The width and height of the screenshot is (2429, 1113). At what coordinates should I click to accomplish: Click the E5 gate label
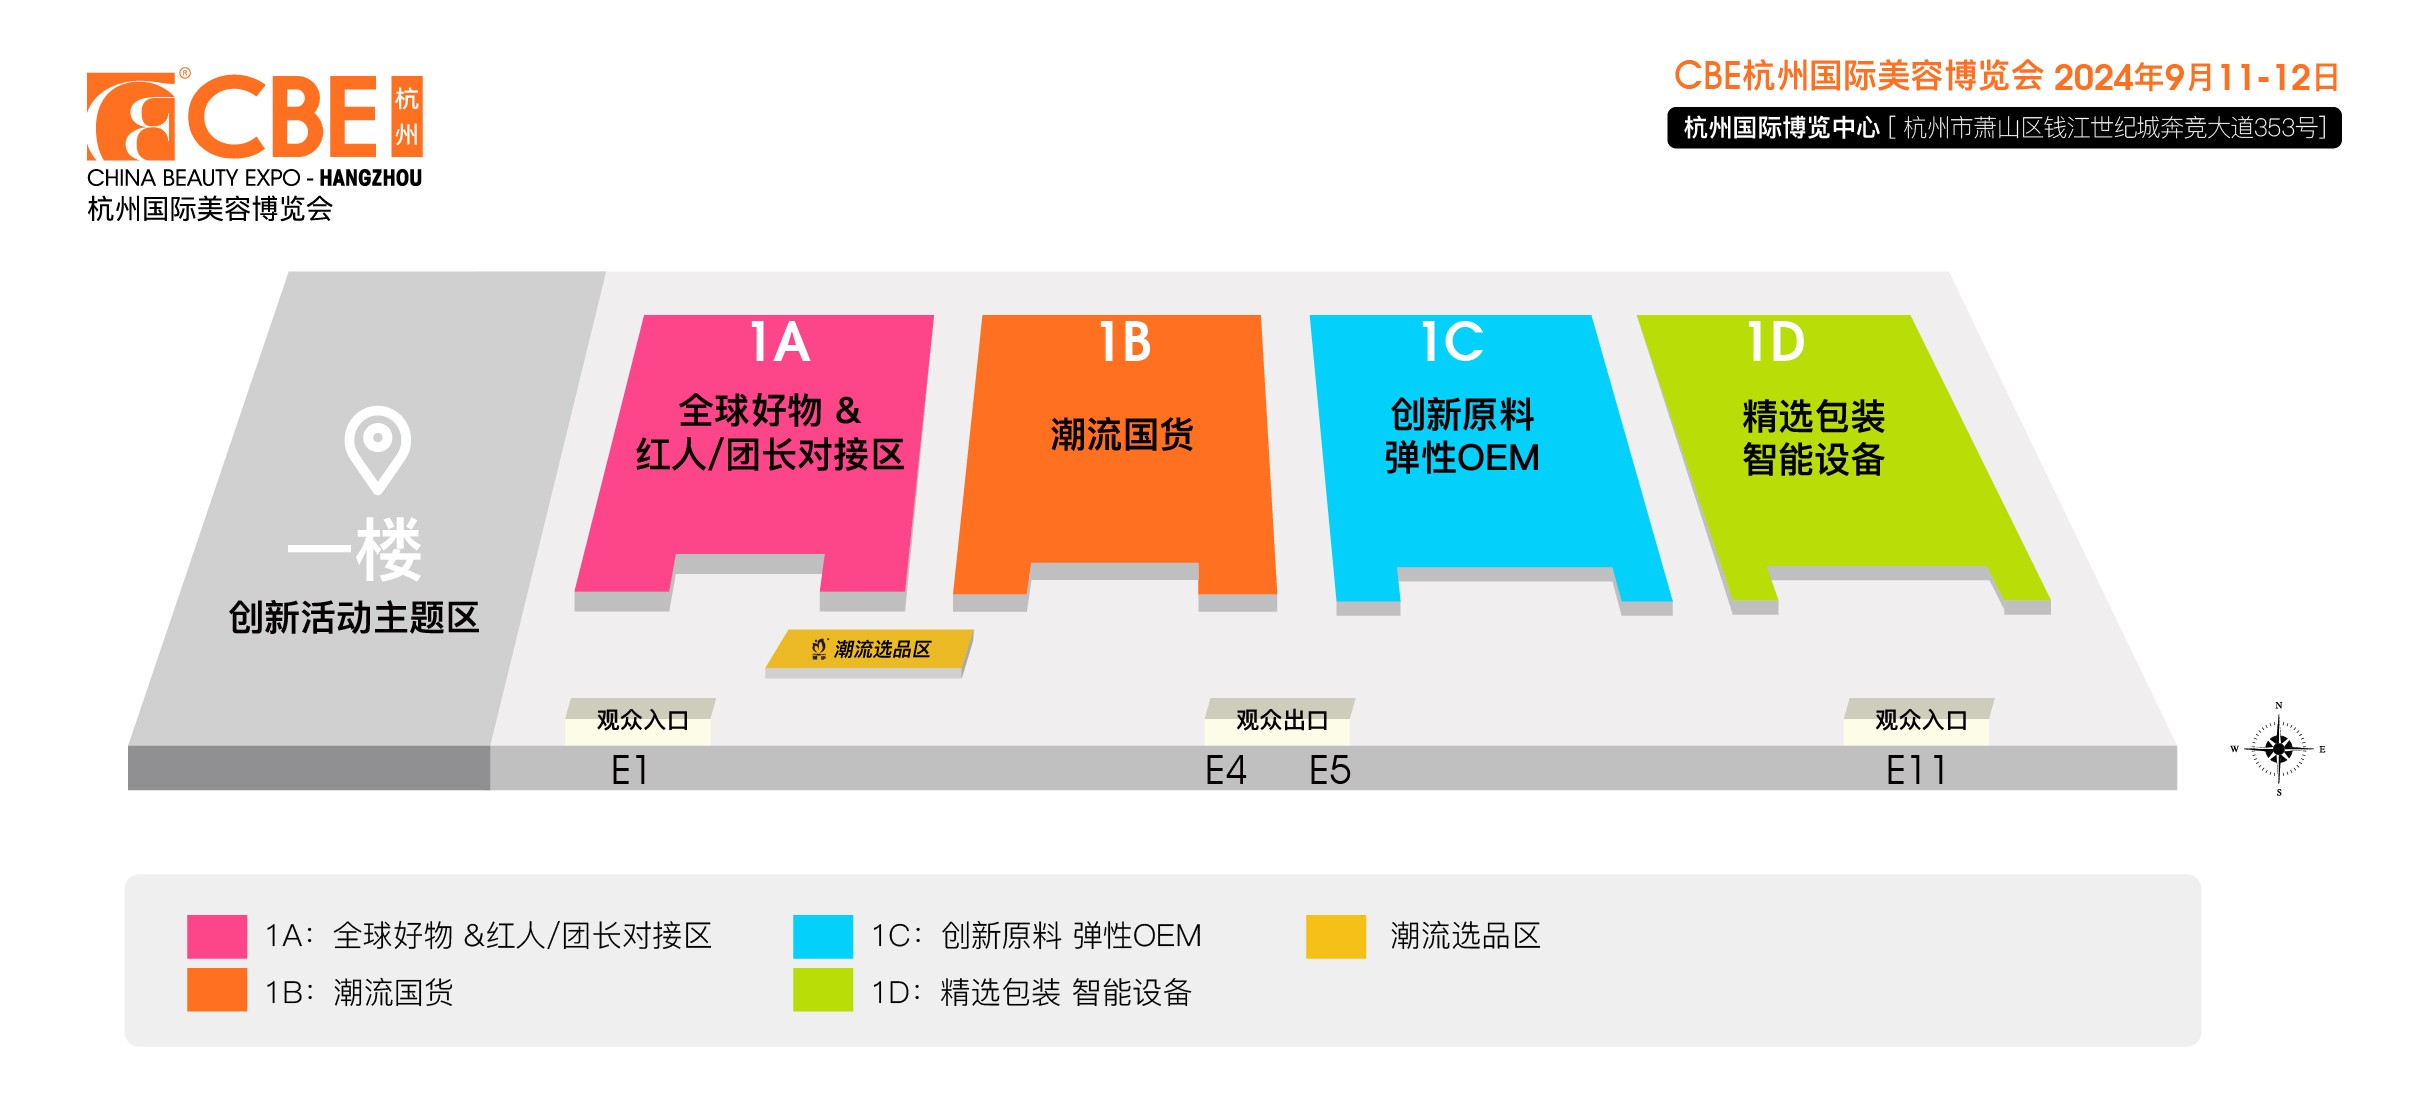pos(1330,770)
